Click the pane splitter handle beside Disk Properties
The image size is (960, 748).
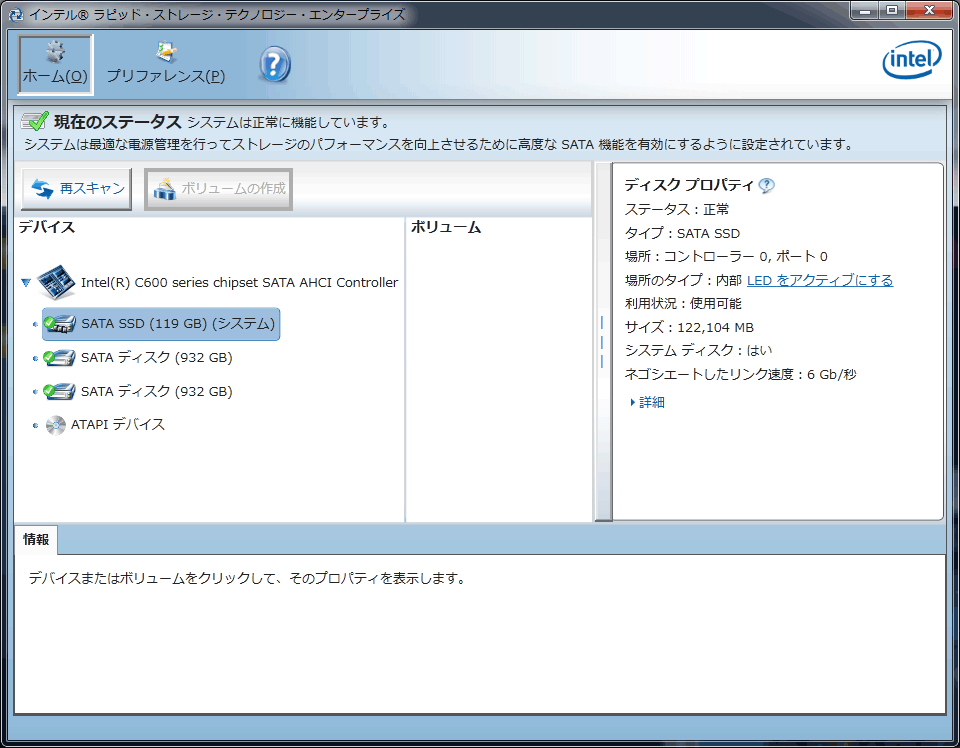tap(602, 342)
